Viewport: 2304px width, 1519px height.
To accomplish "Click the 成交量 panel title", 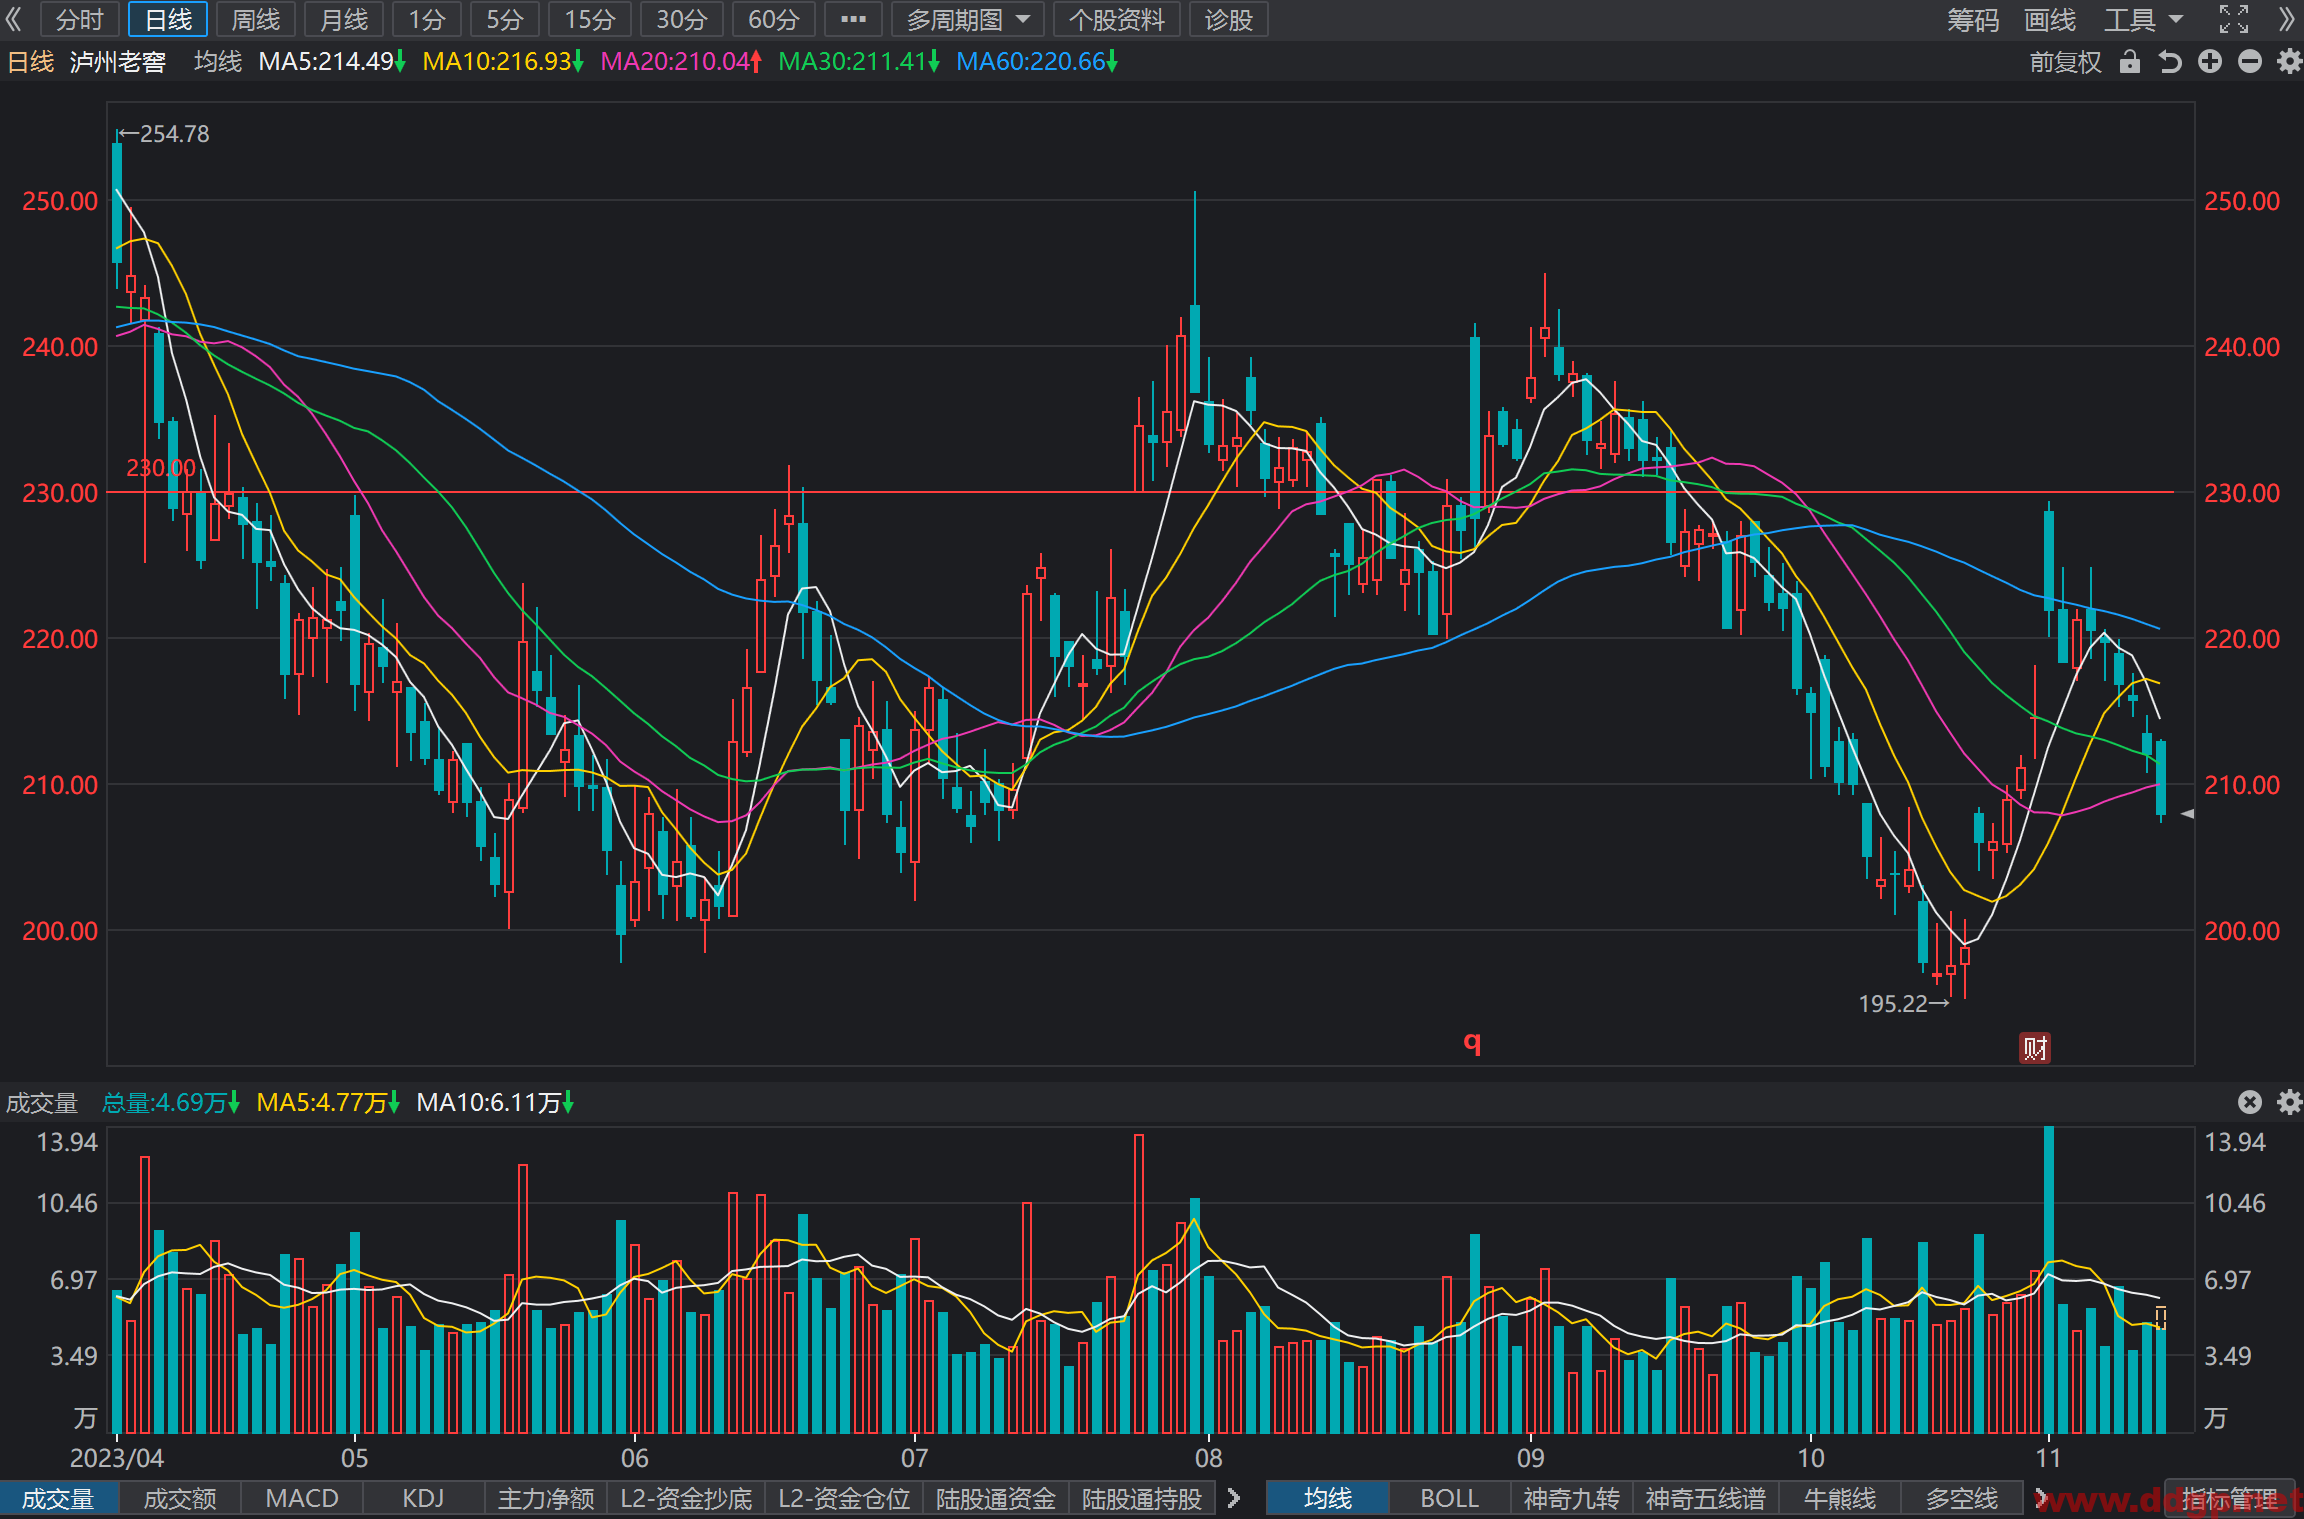I will click(42, 1102).
